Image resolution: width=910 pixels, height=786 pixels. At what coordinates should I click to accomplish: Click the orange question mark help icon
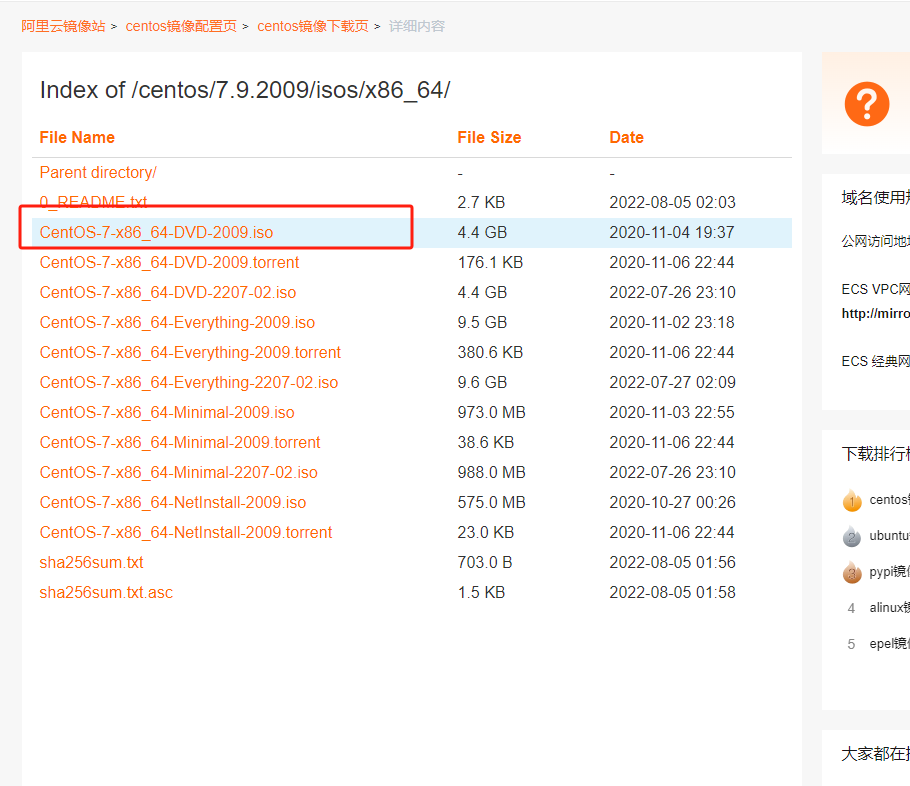point(866,104)
